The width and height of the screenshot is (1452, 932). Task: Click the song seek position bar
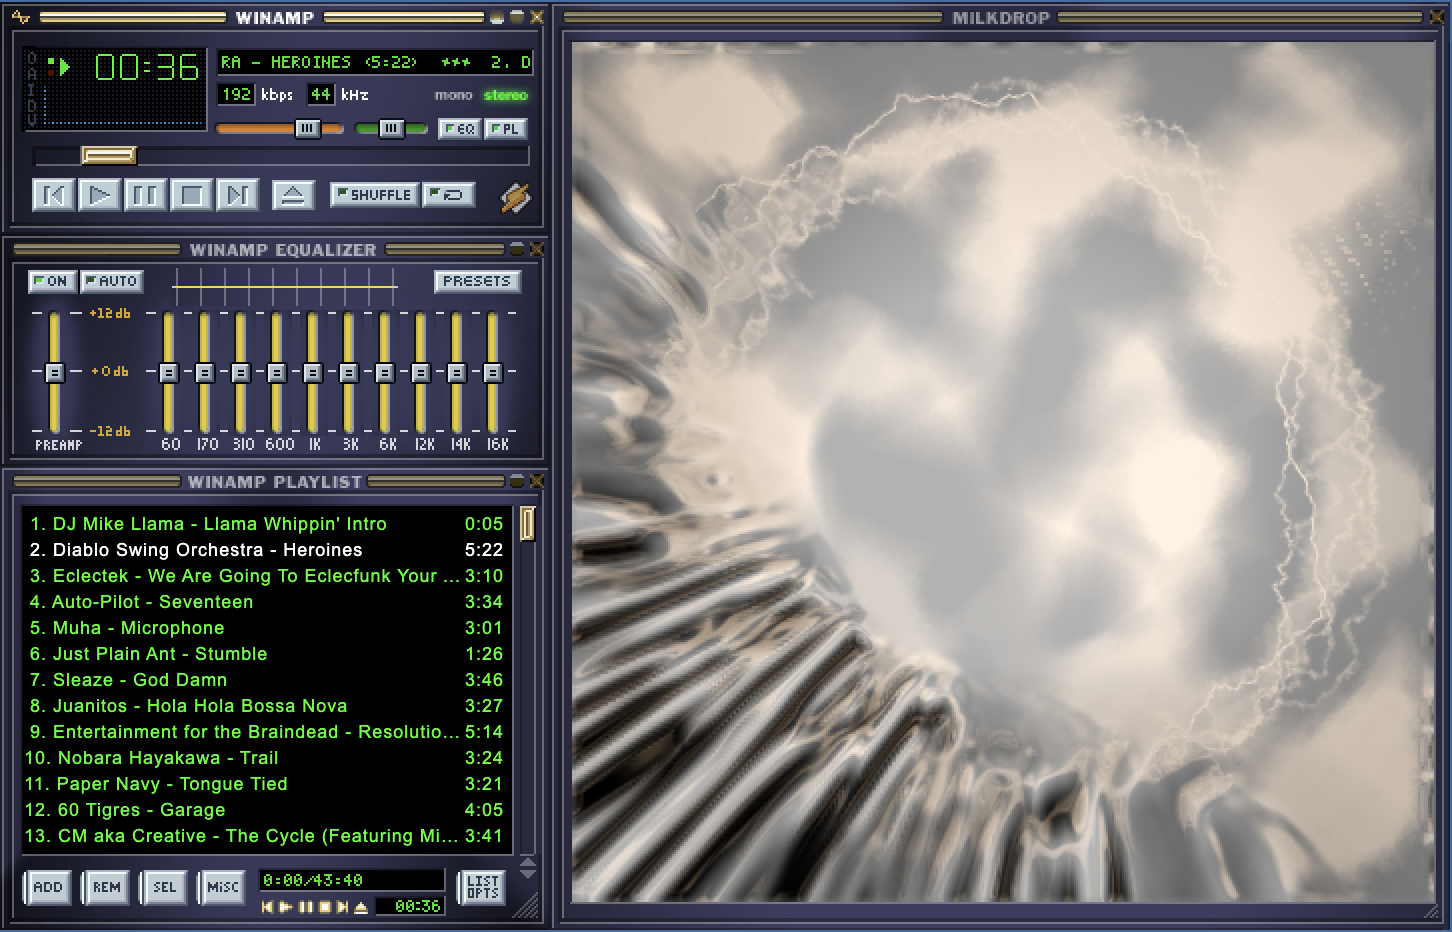(281, 156)
